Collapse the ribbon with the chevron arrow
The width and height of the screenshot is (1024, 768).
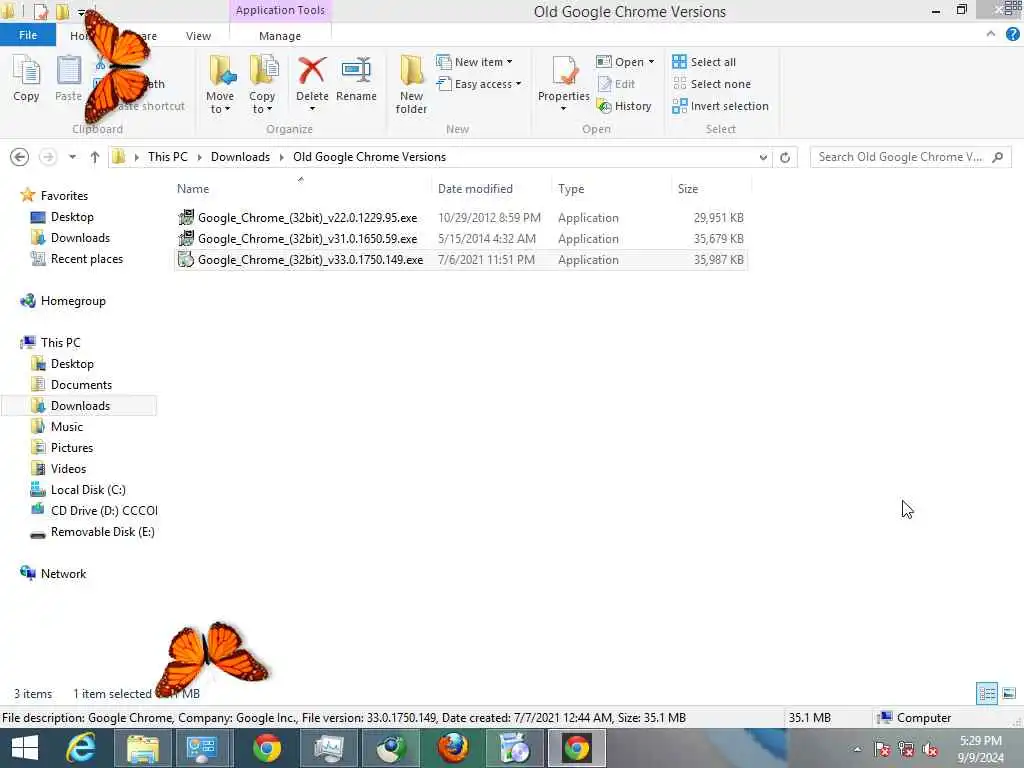click(x=991, y=34)
